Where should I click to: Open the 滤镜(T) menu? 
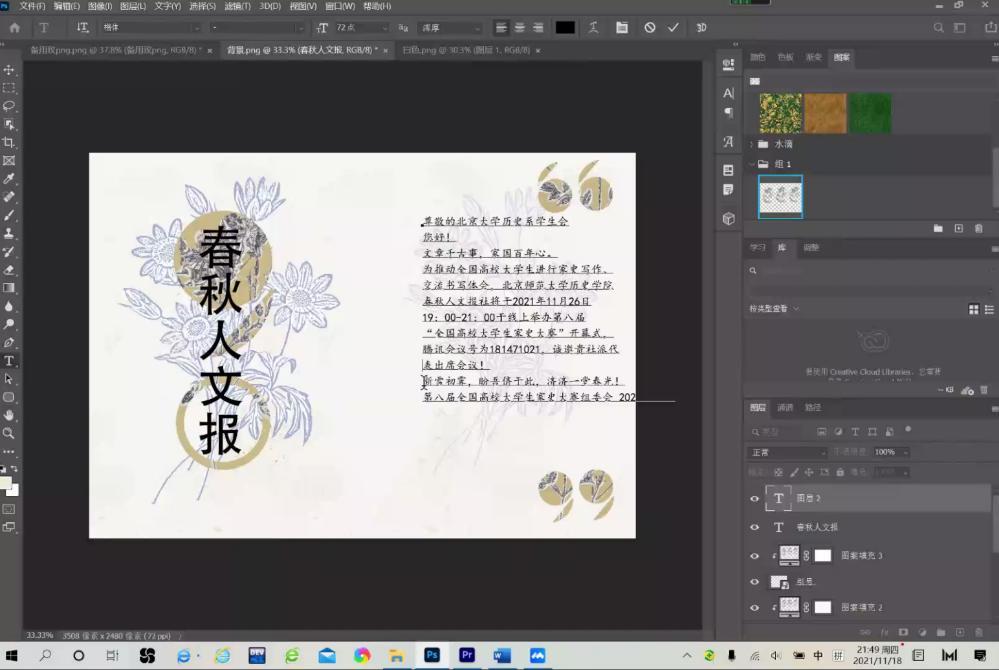click(x=237, y=6)
